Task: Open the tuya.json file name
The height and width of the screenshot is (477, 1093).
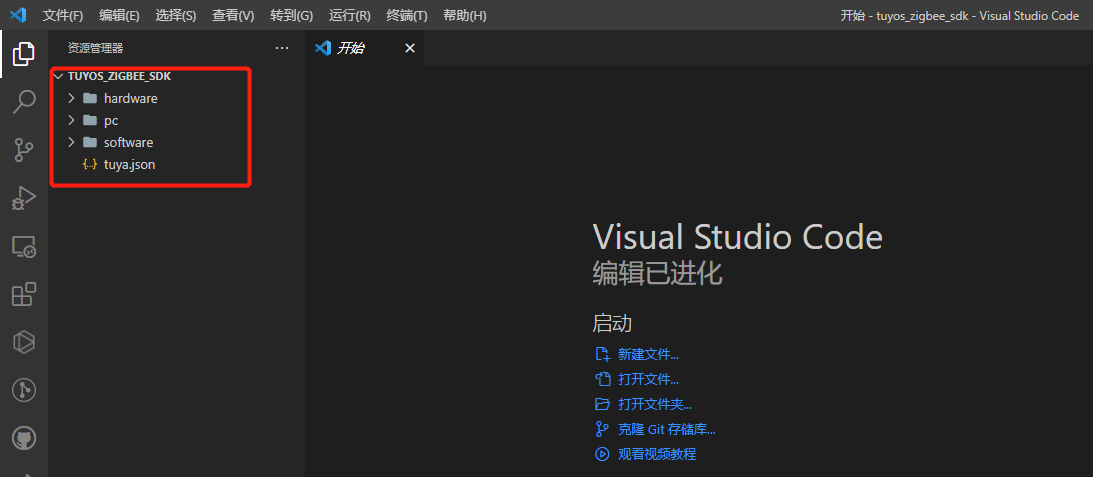Action: coord(130,165)
